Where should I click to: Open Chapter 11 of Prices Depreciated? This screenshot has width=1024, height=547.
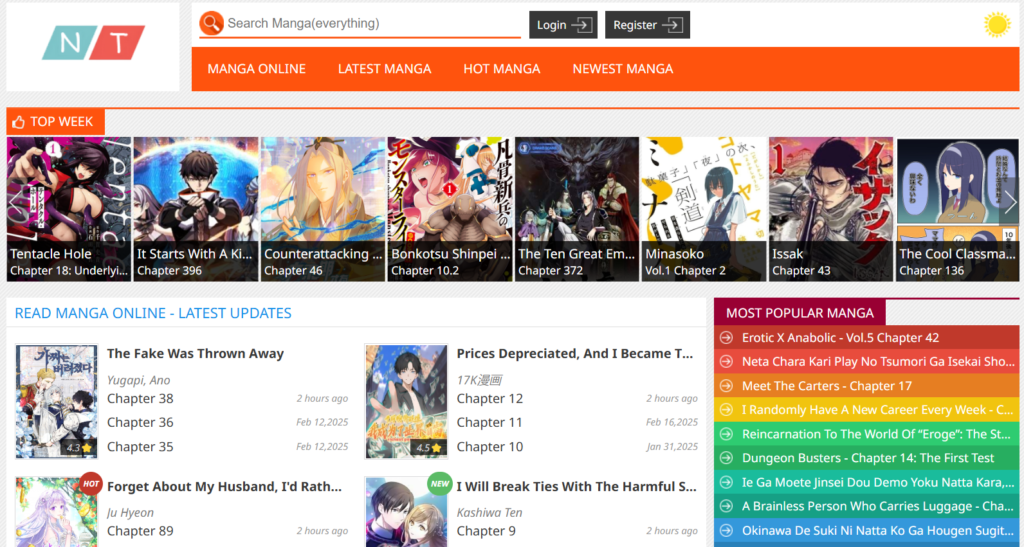[490, 422]
